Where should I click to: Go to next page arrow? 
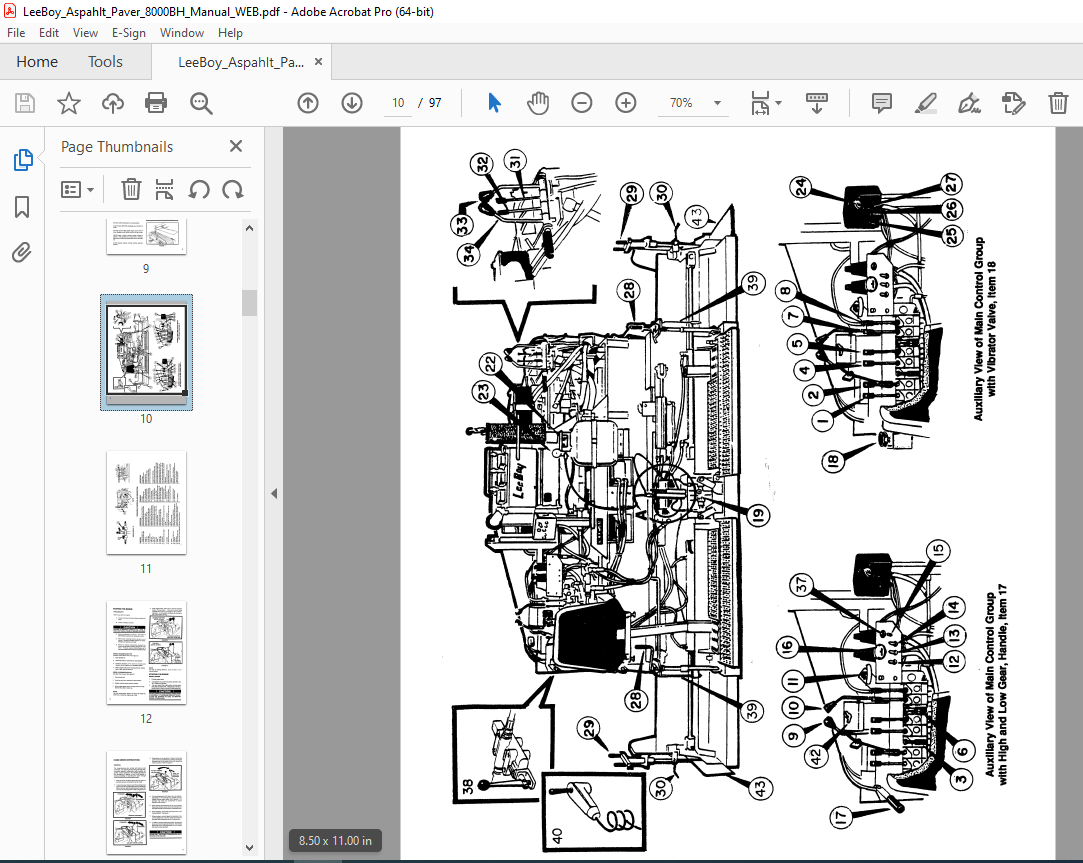(352, 103)
